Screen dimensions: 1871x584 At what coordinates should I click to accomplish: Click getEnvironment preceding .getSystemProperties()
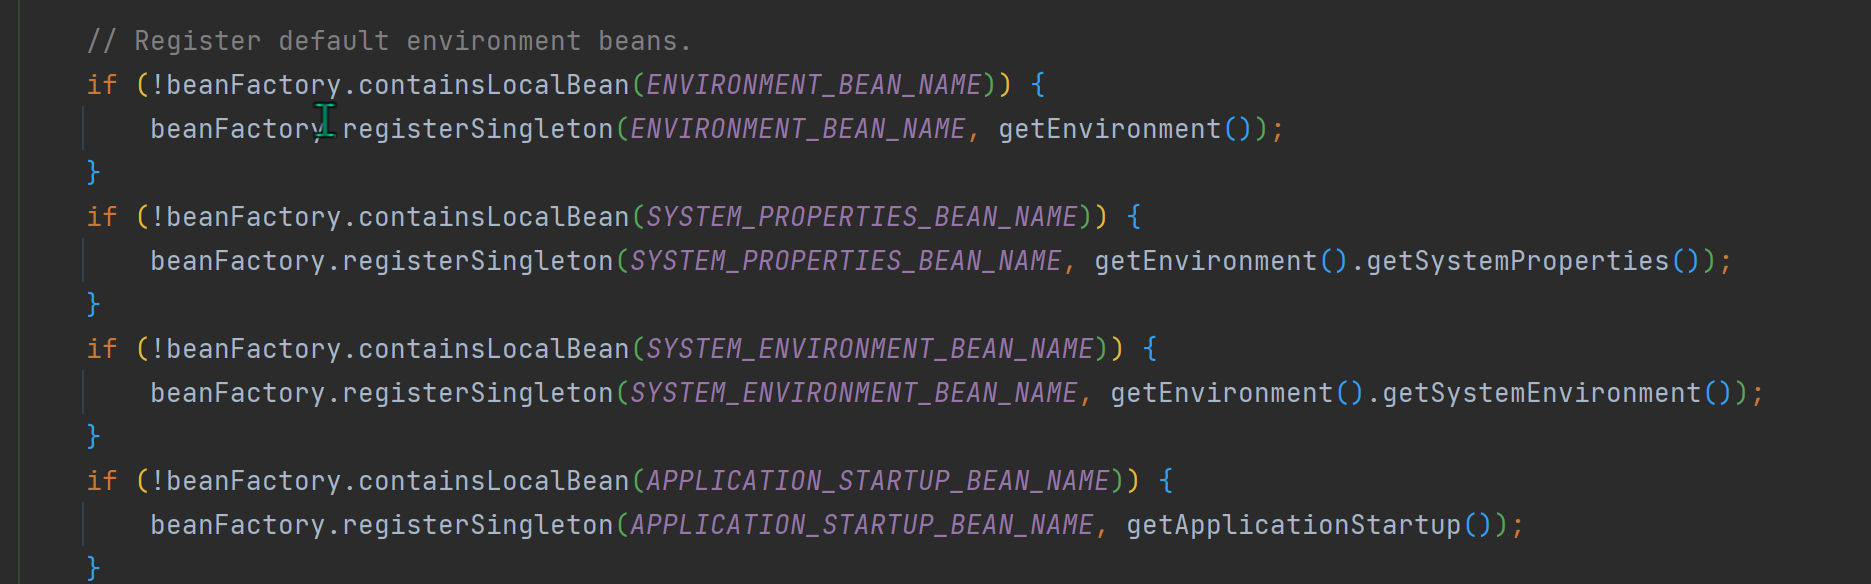[1206, 261]
